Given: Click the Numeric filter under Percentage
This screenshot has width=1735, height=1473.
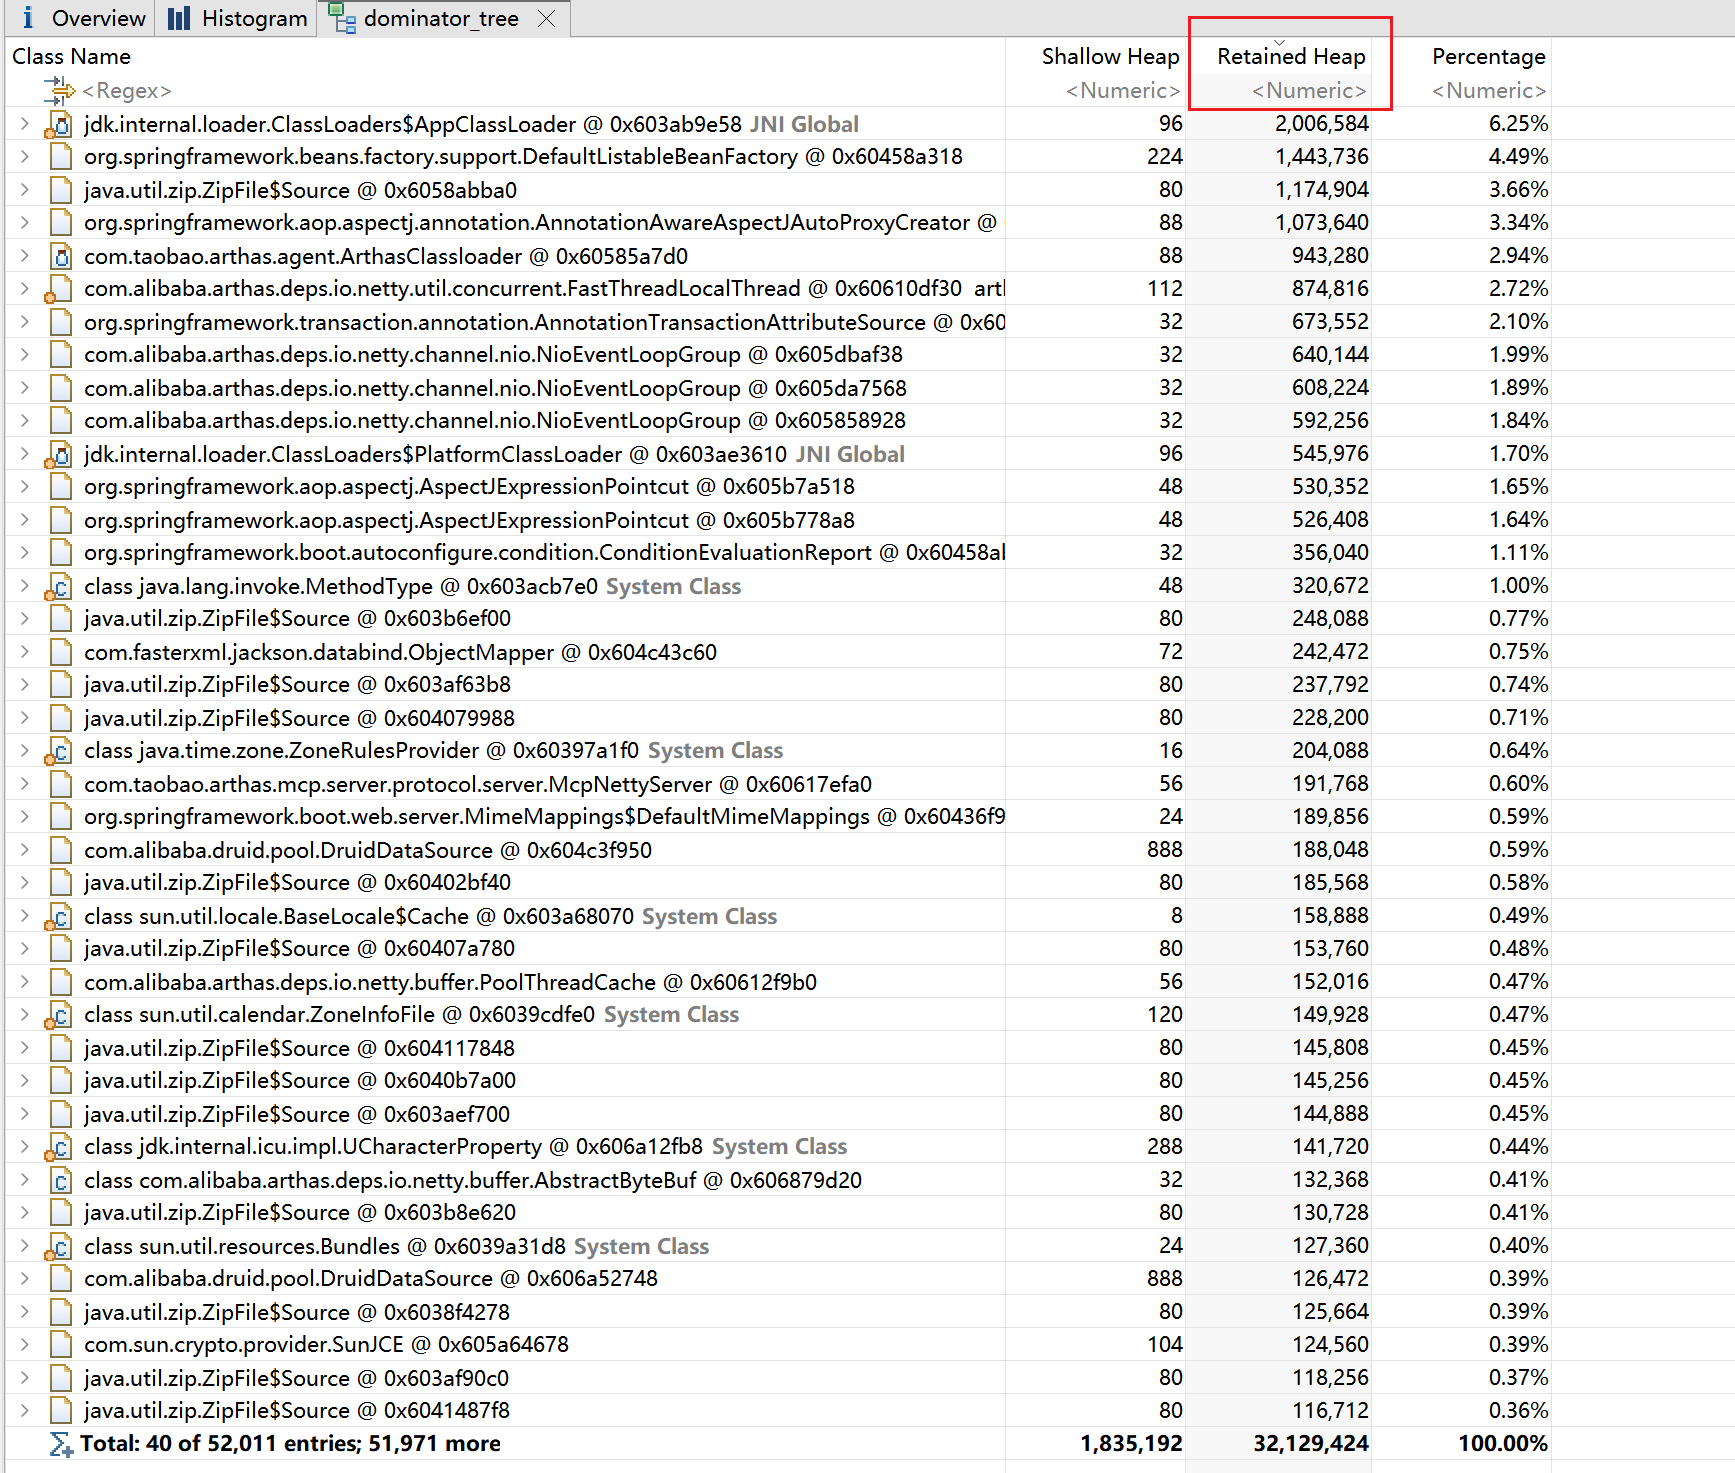Looking at the screenshot, I should [1489, 91].
